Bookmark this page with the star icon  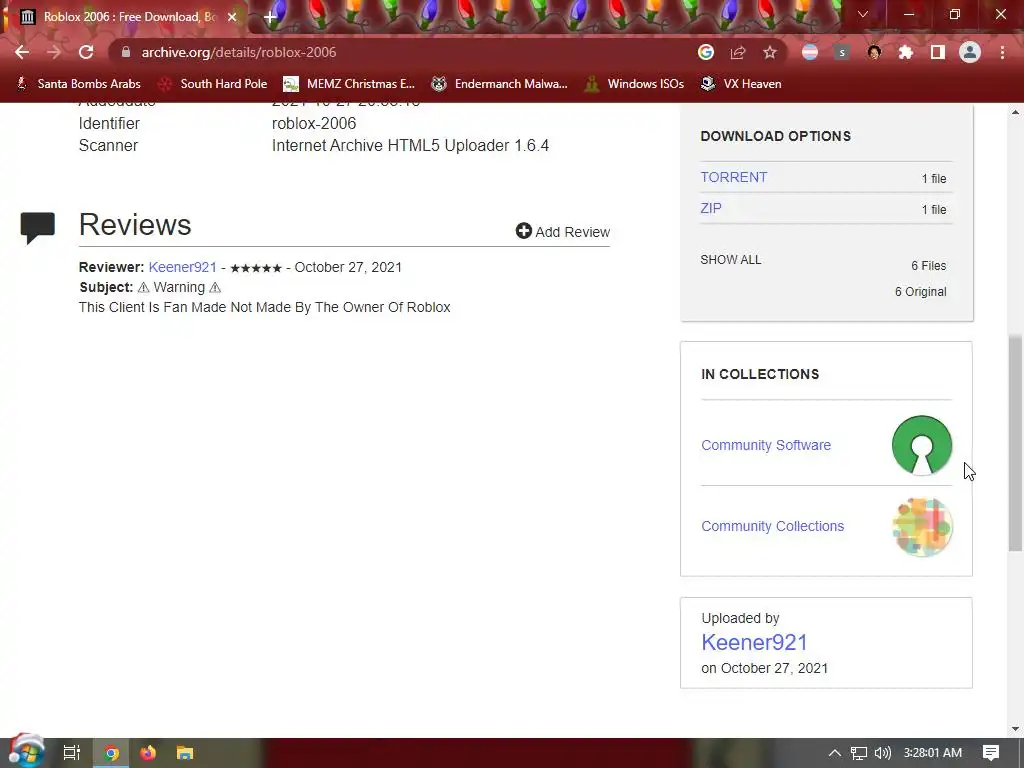[x=770, y=52]
